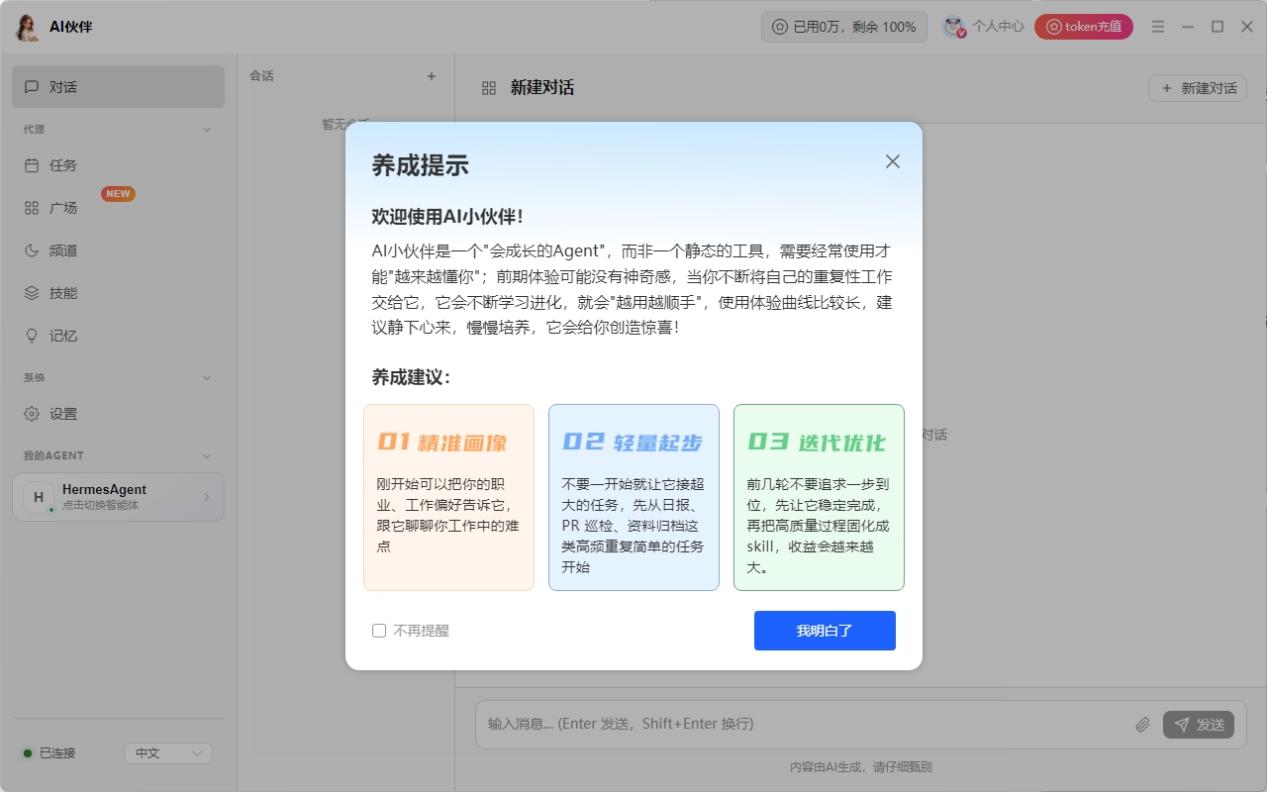Screen dimensions: 1267x792
Task: Add a conversation with the plus icon
Action: click(431, 76)
